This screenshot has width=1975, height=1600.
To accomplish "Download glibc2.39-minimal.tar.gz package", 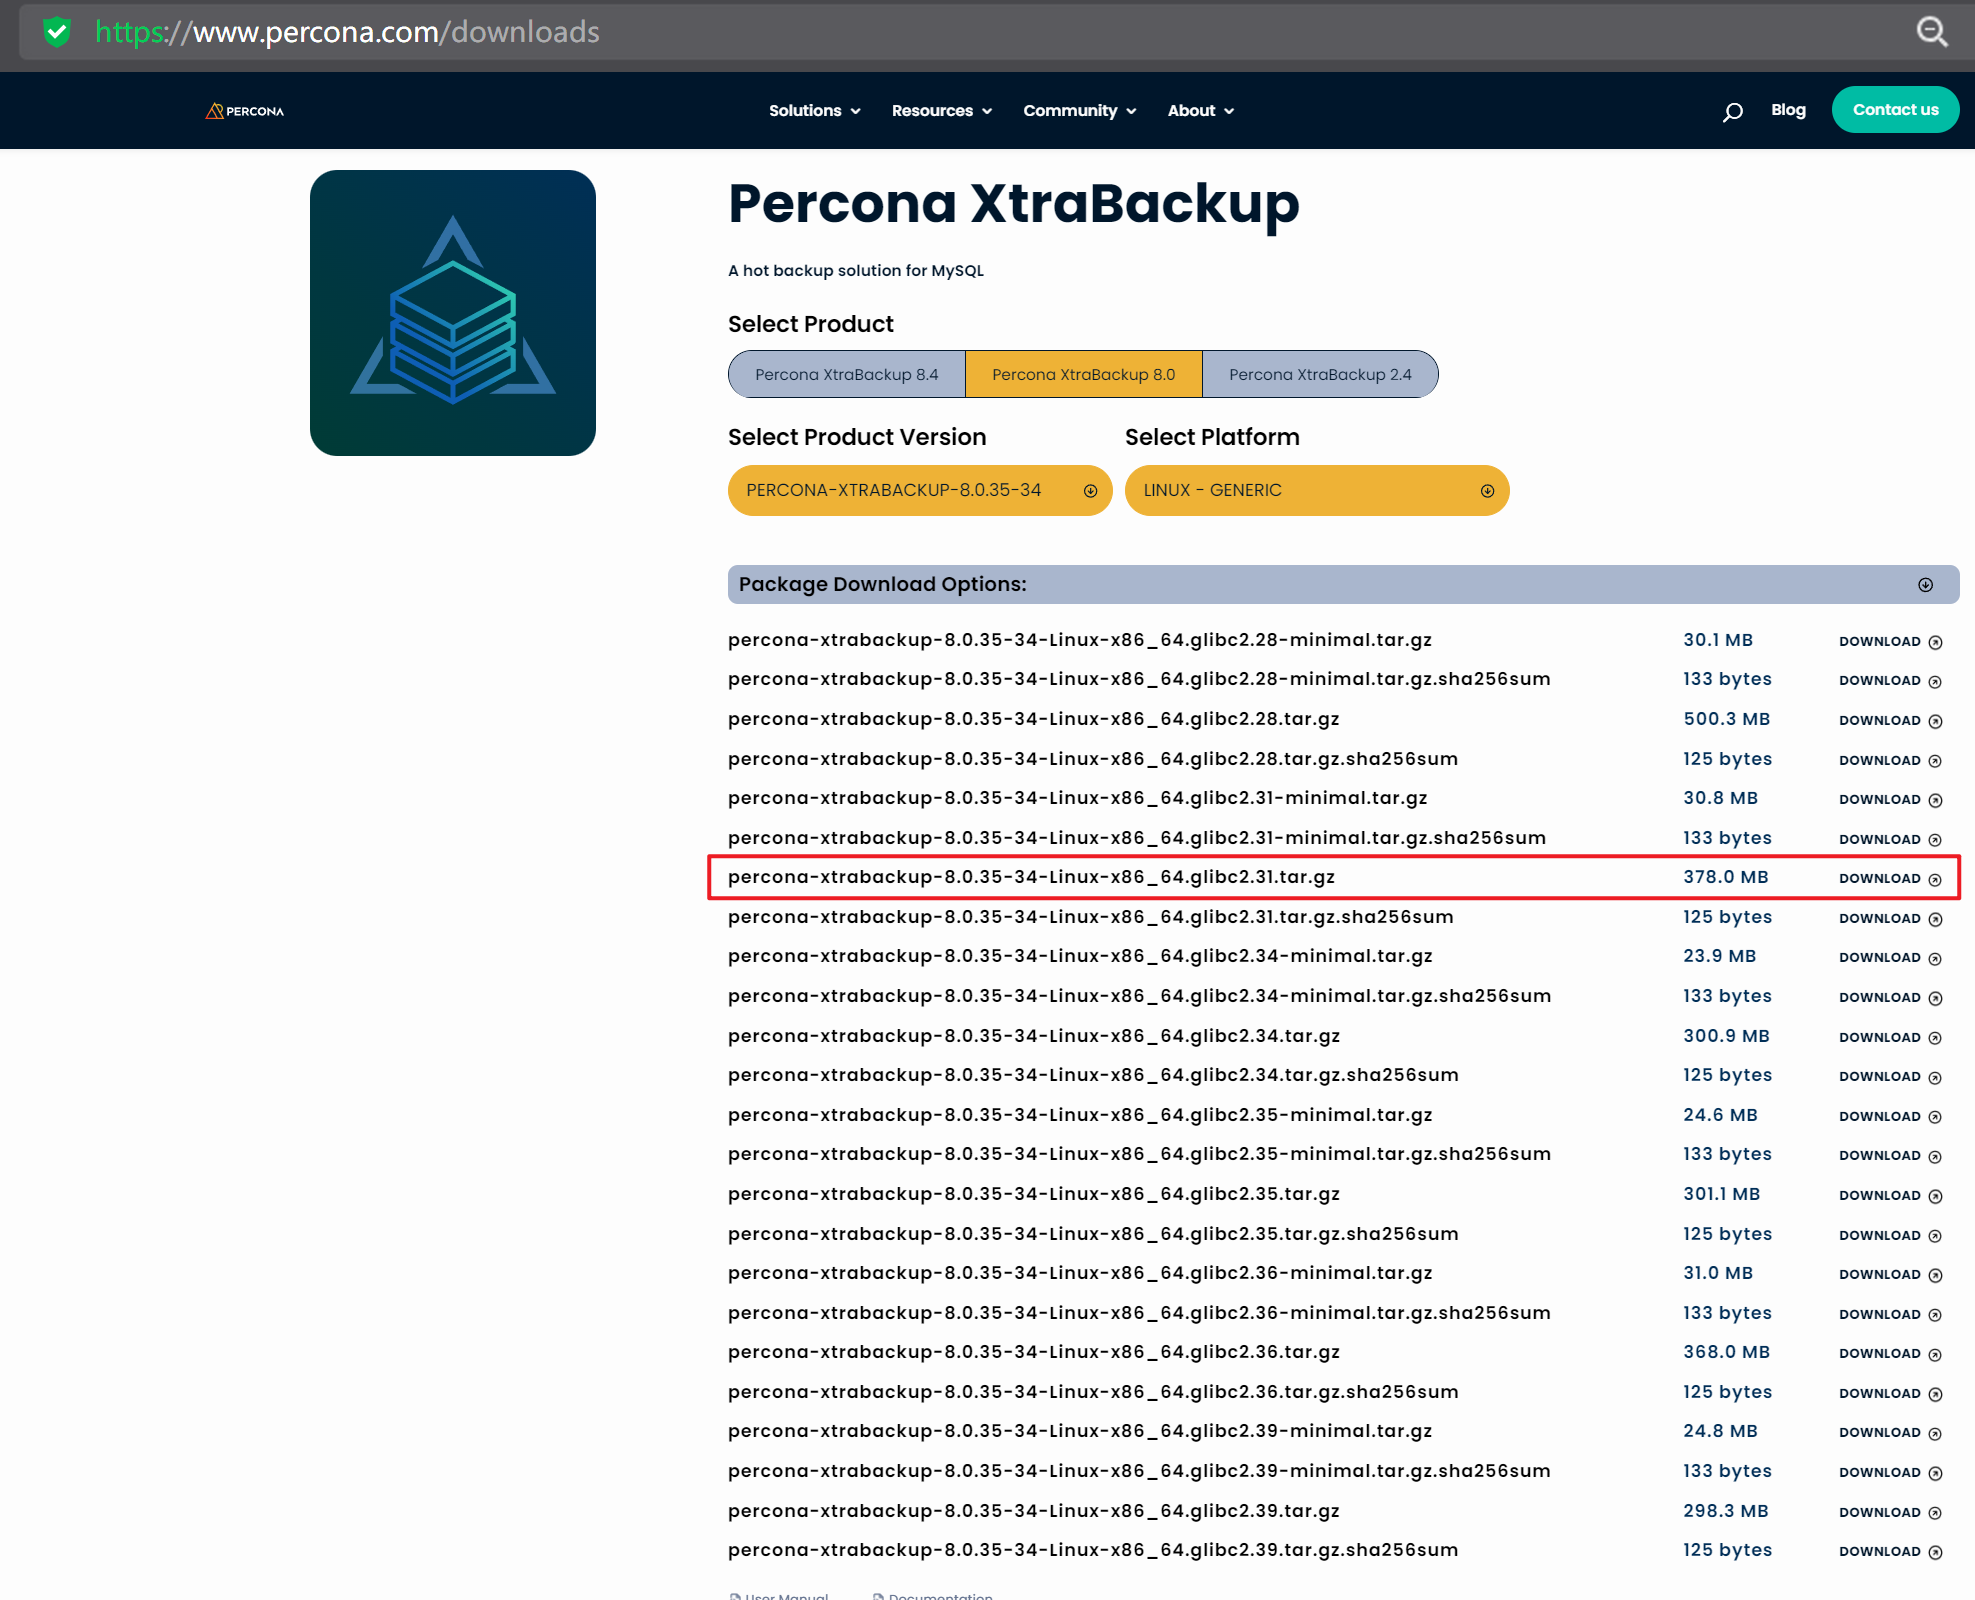I will click(x=1890, y=1432).
